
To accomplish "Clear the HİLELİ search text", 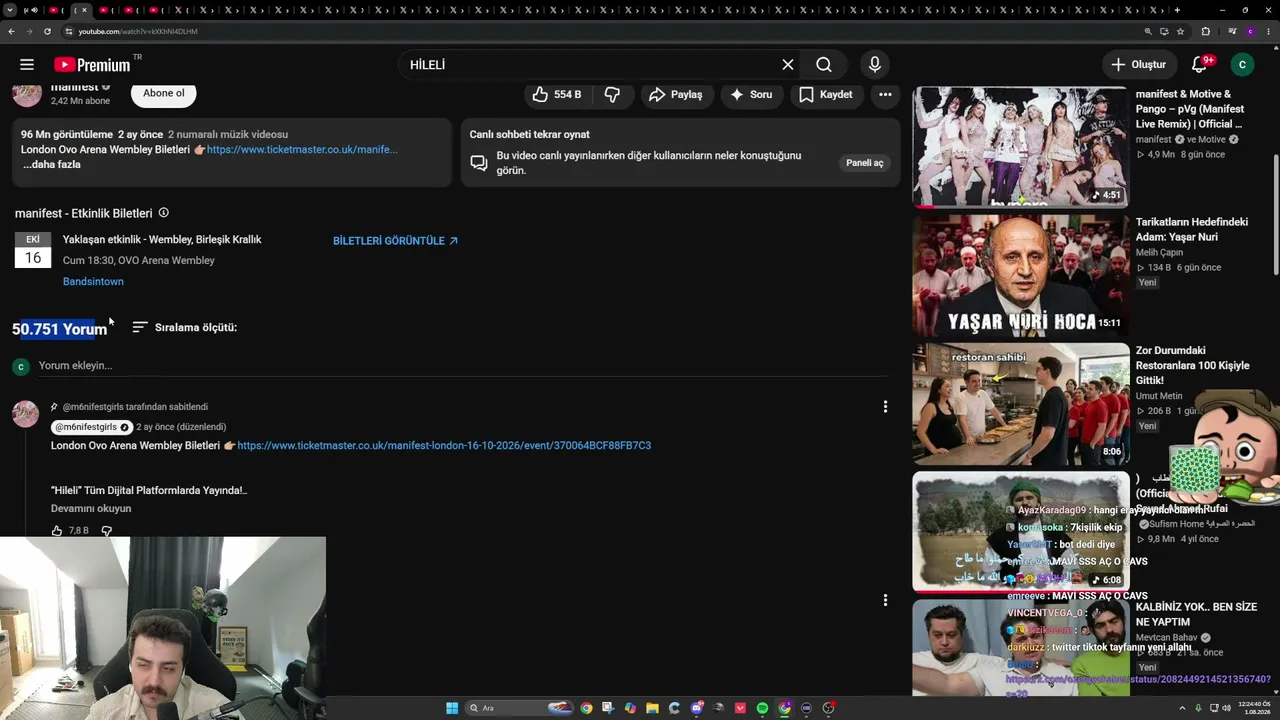I will pos(788,65).
